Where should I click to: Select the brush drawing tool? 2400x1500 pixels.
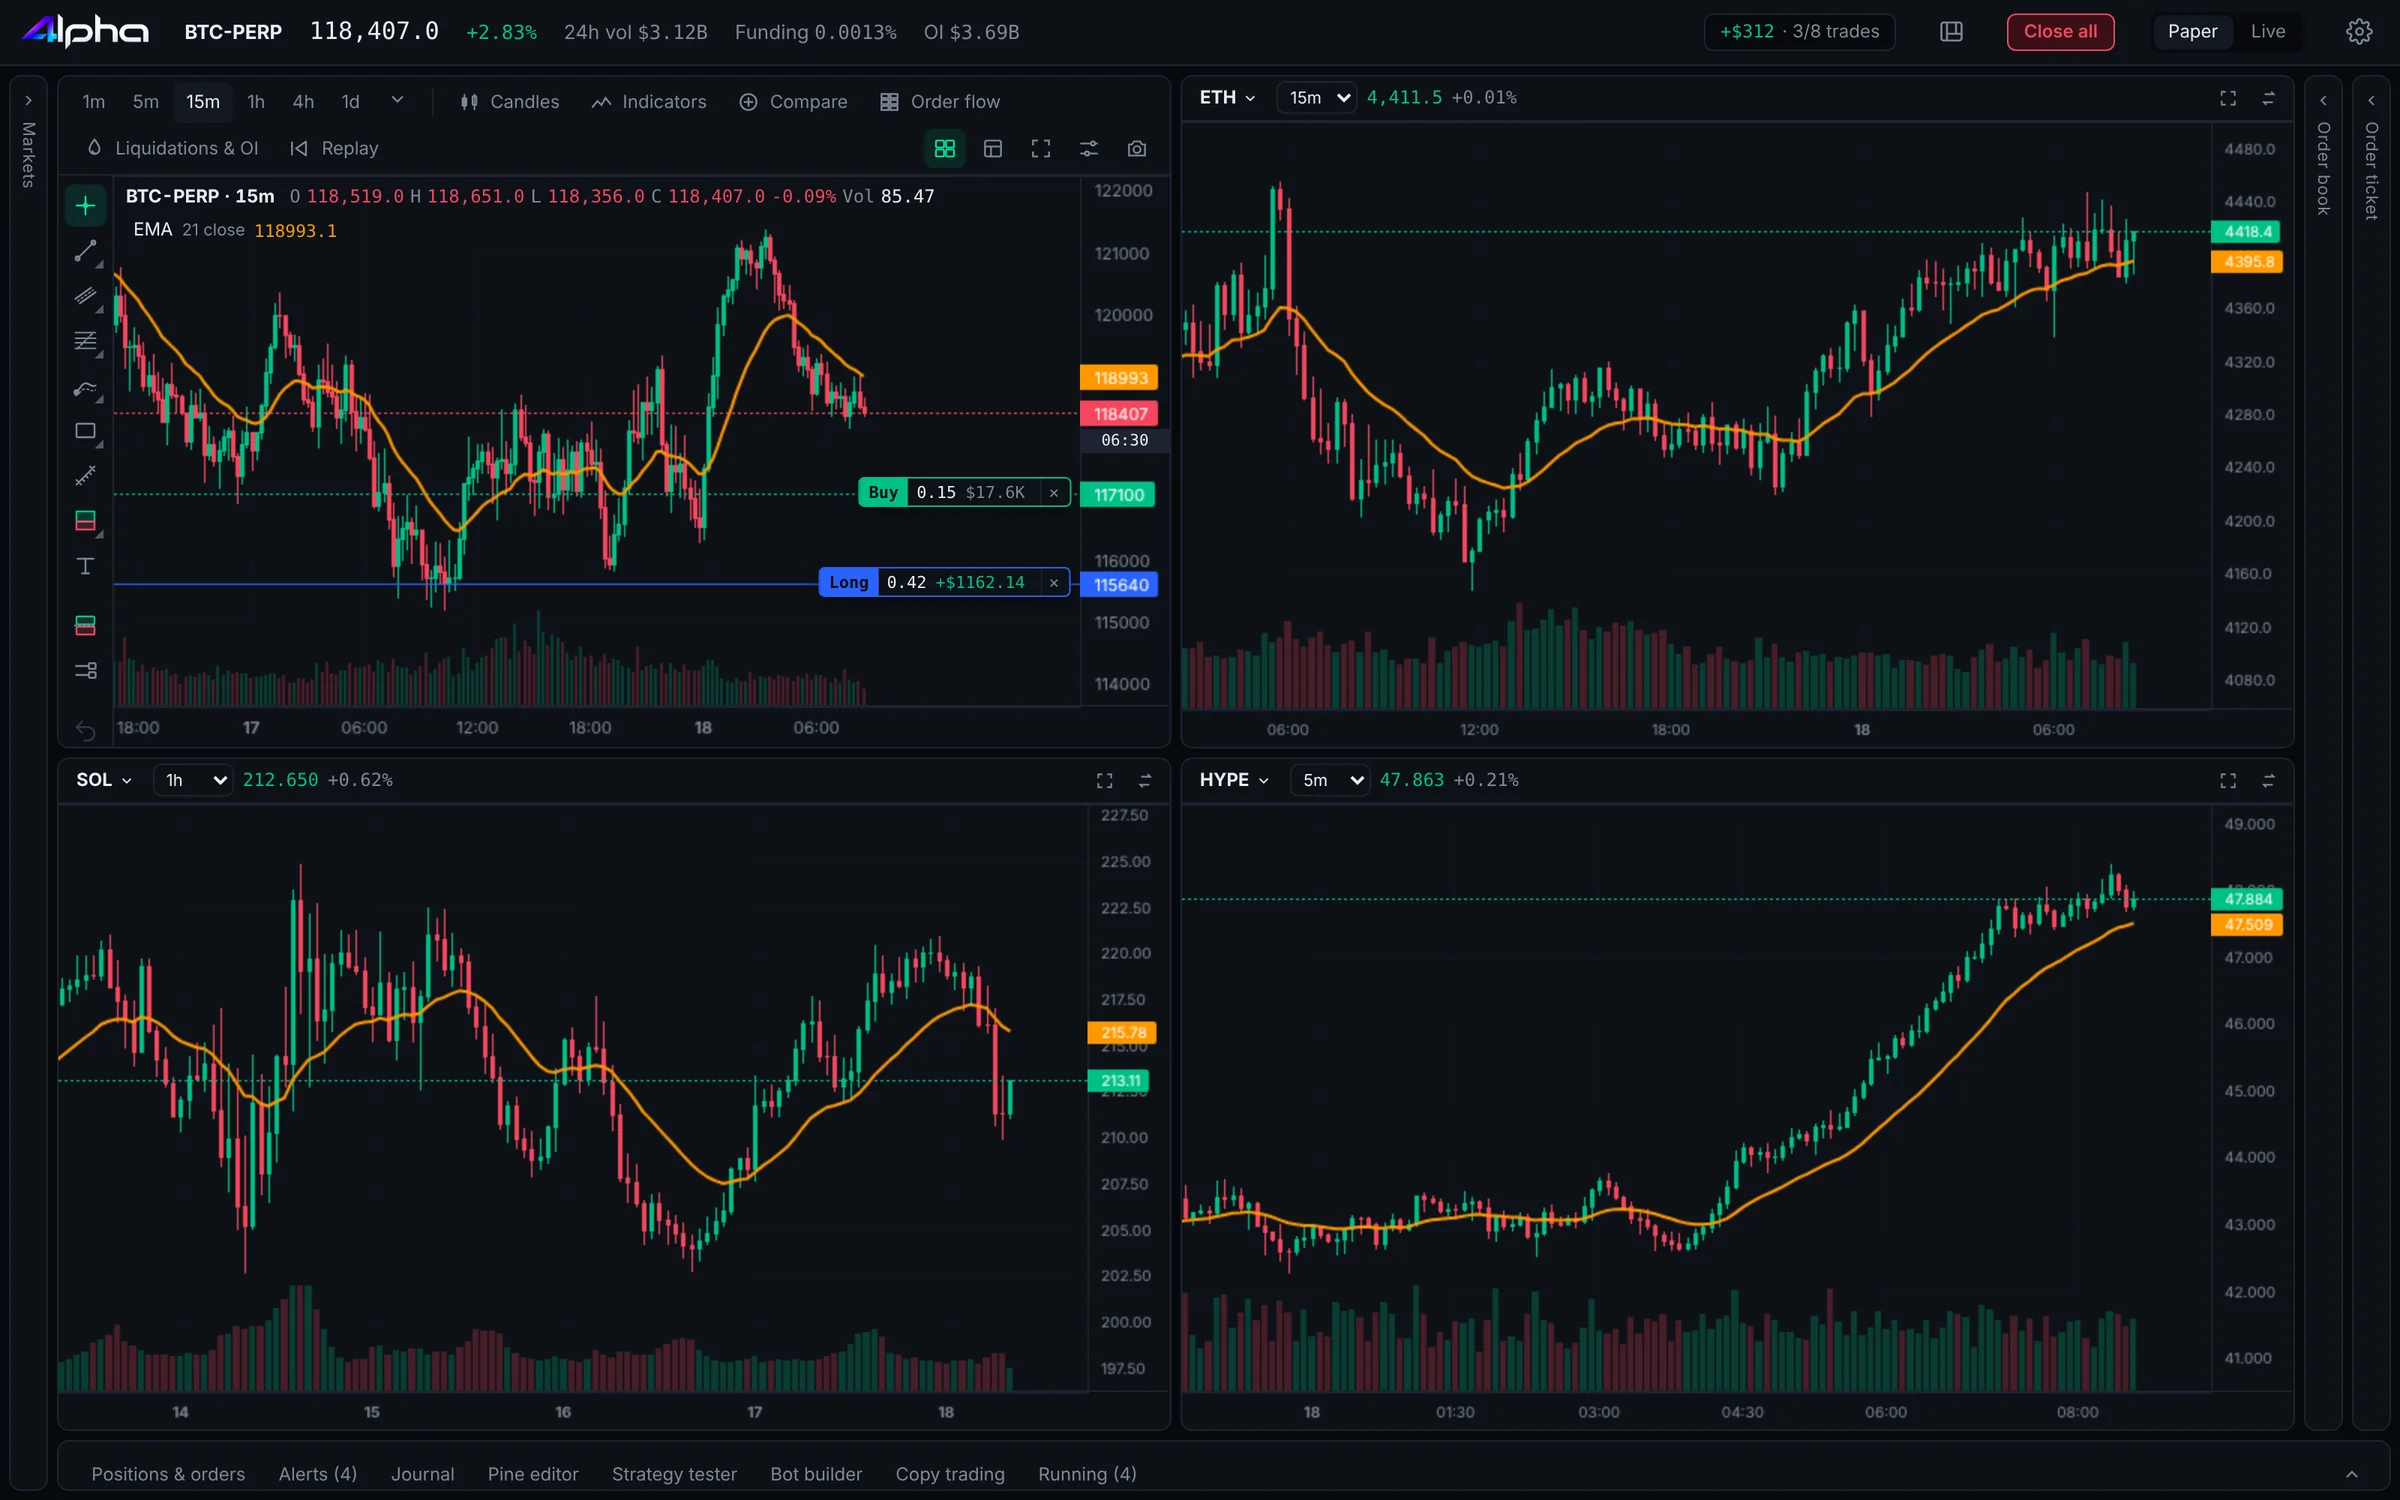85,388
